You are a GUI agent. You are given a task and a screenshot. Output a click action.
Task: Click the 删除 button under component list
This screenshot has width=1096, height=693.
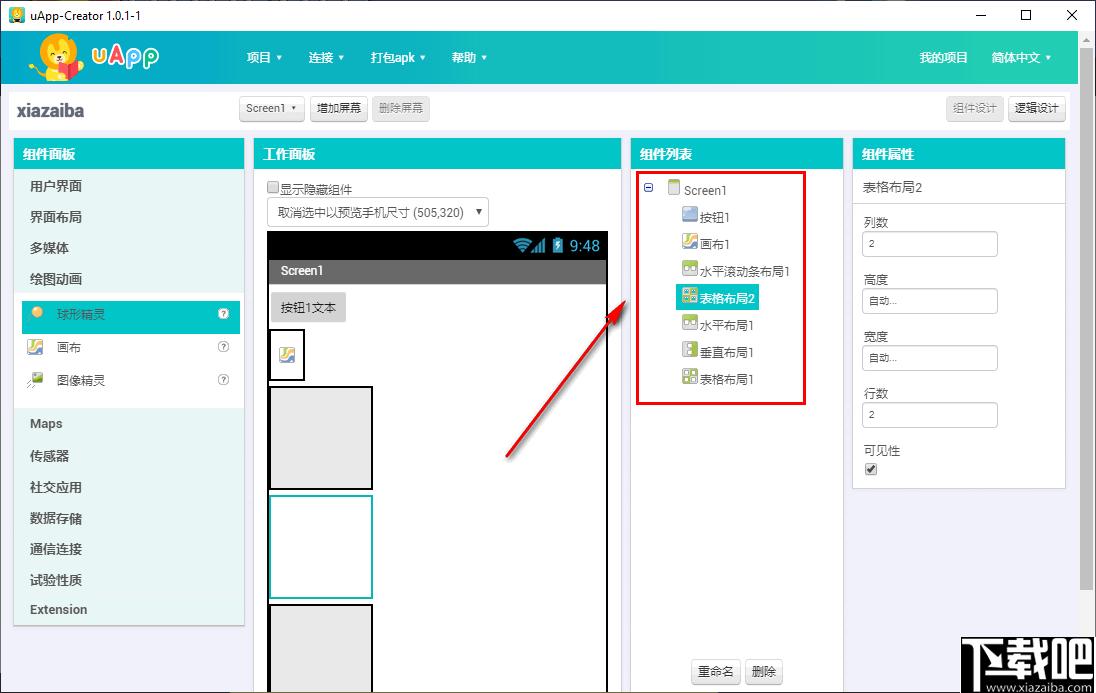click(x=764, y=672)
